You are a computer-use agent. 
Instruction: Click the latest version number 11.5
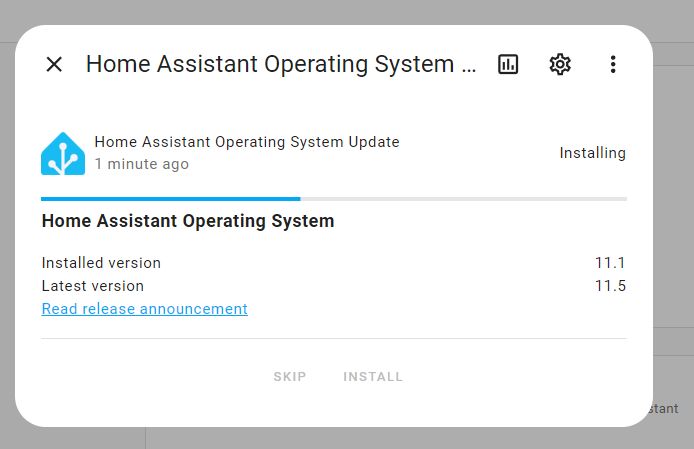coord(609,286)
